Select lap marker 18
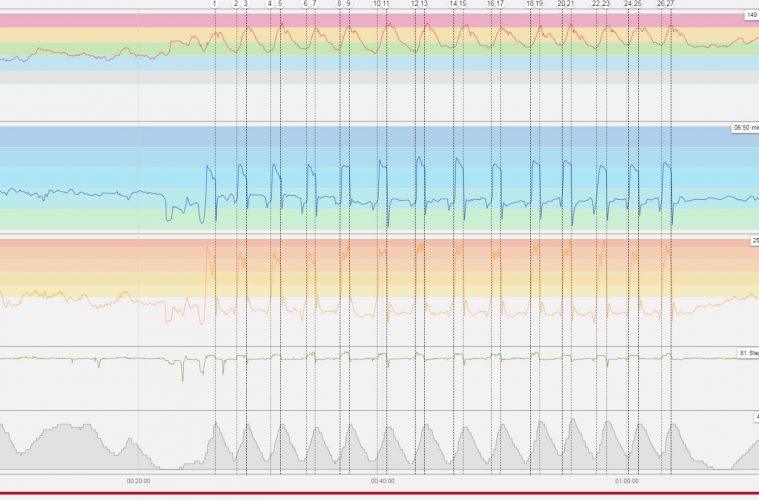 click(530, 4)
